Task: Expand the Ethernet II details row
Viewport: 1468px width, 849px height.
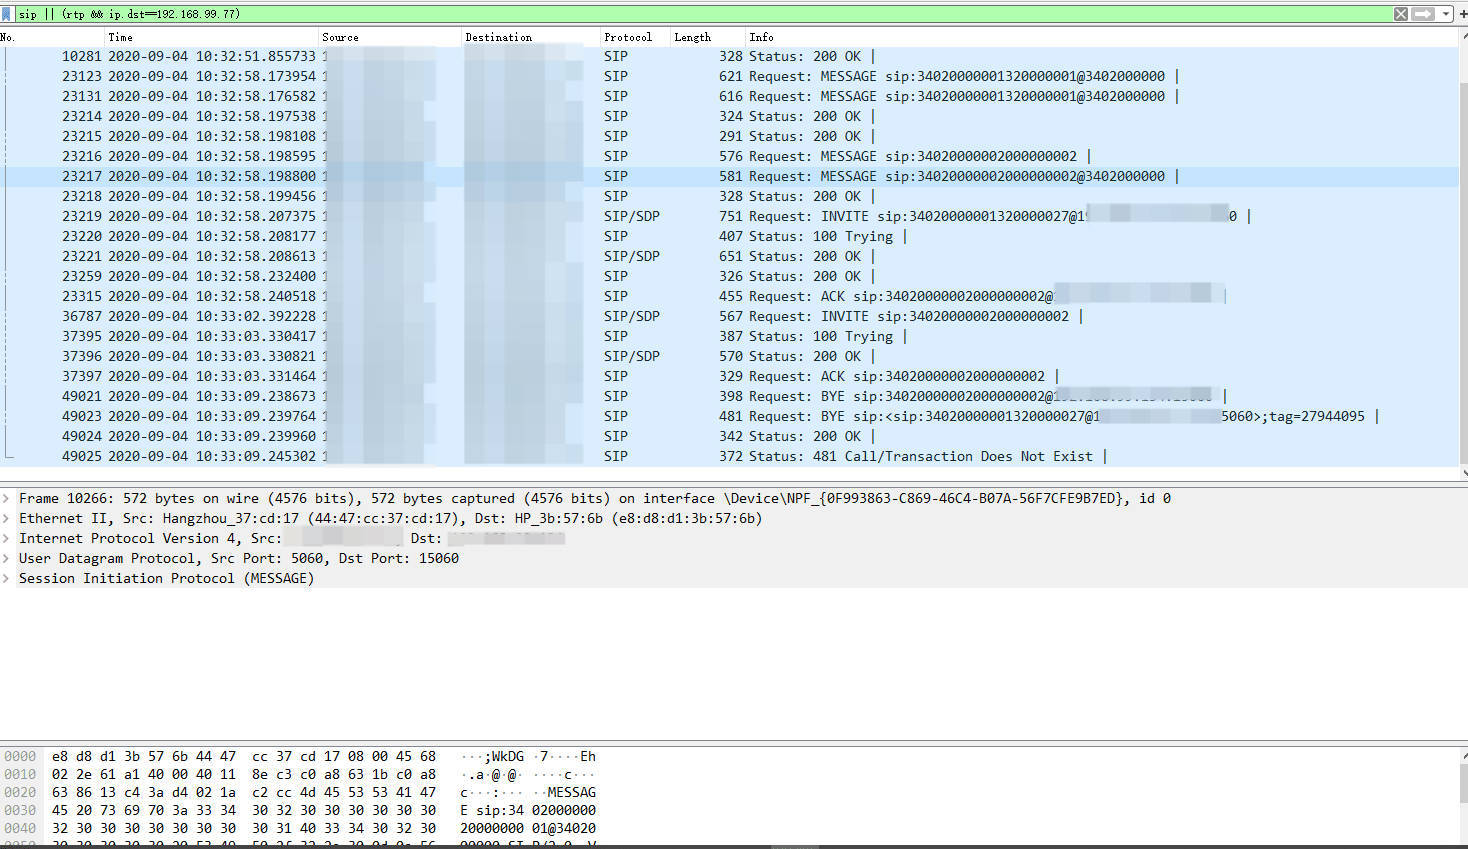Action: click(x=6, y=518)
